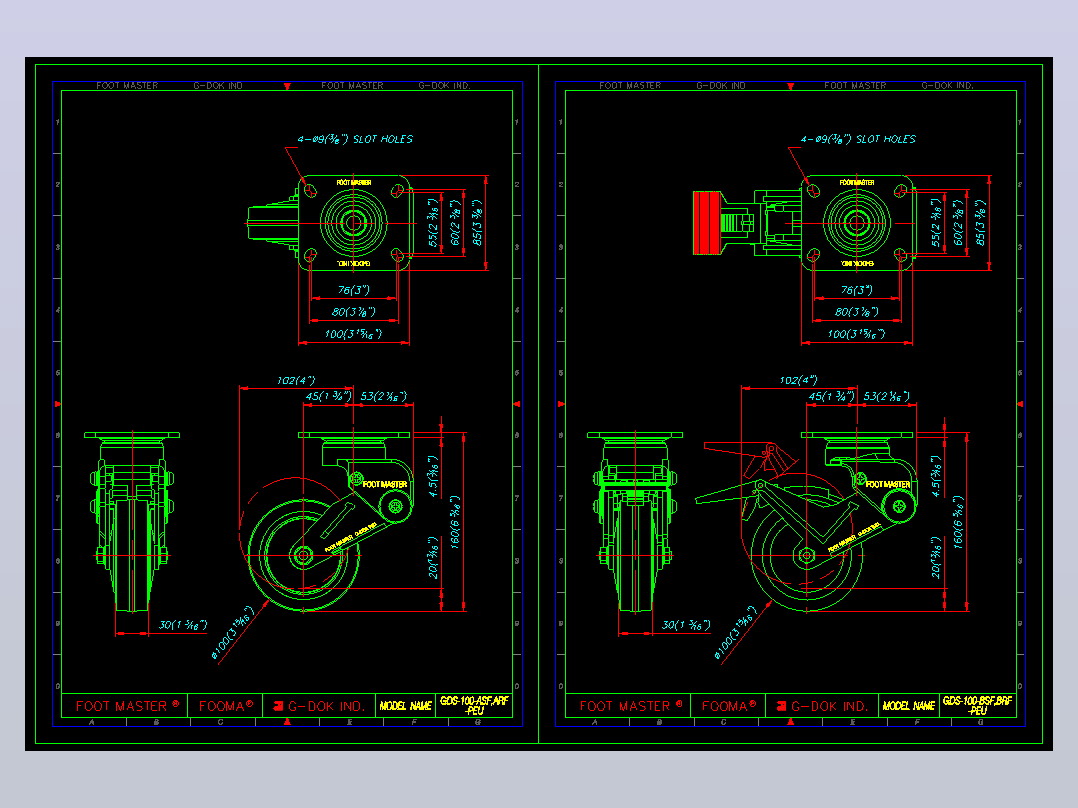Select ø100 wheel diameter label on BSF sheet
This screenshot has height=808, width=1078.
[736, 633]
